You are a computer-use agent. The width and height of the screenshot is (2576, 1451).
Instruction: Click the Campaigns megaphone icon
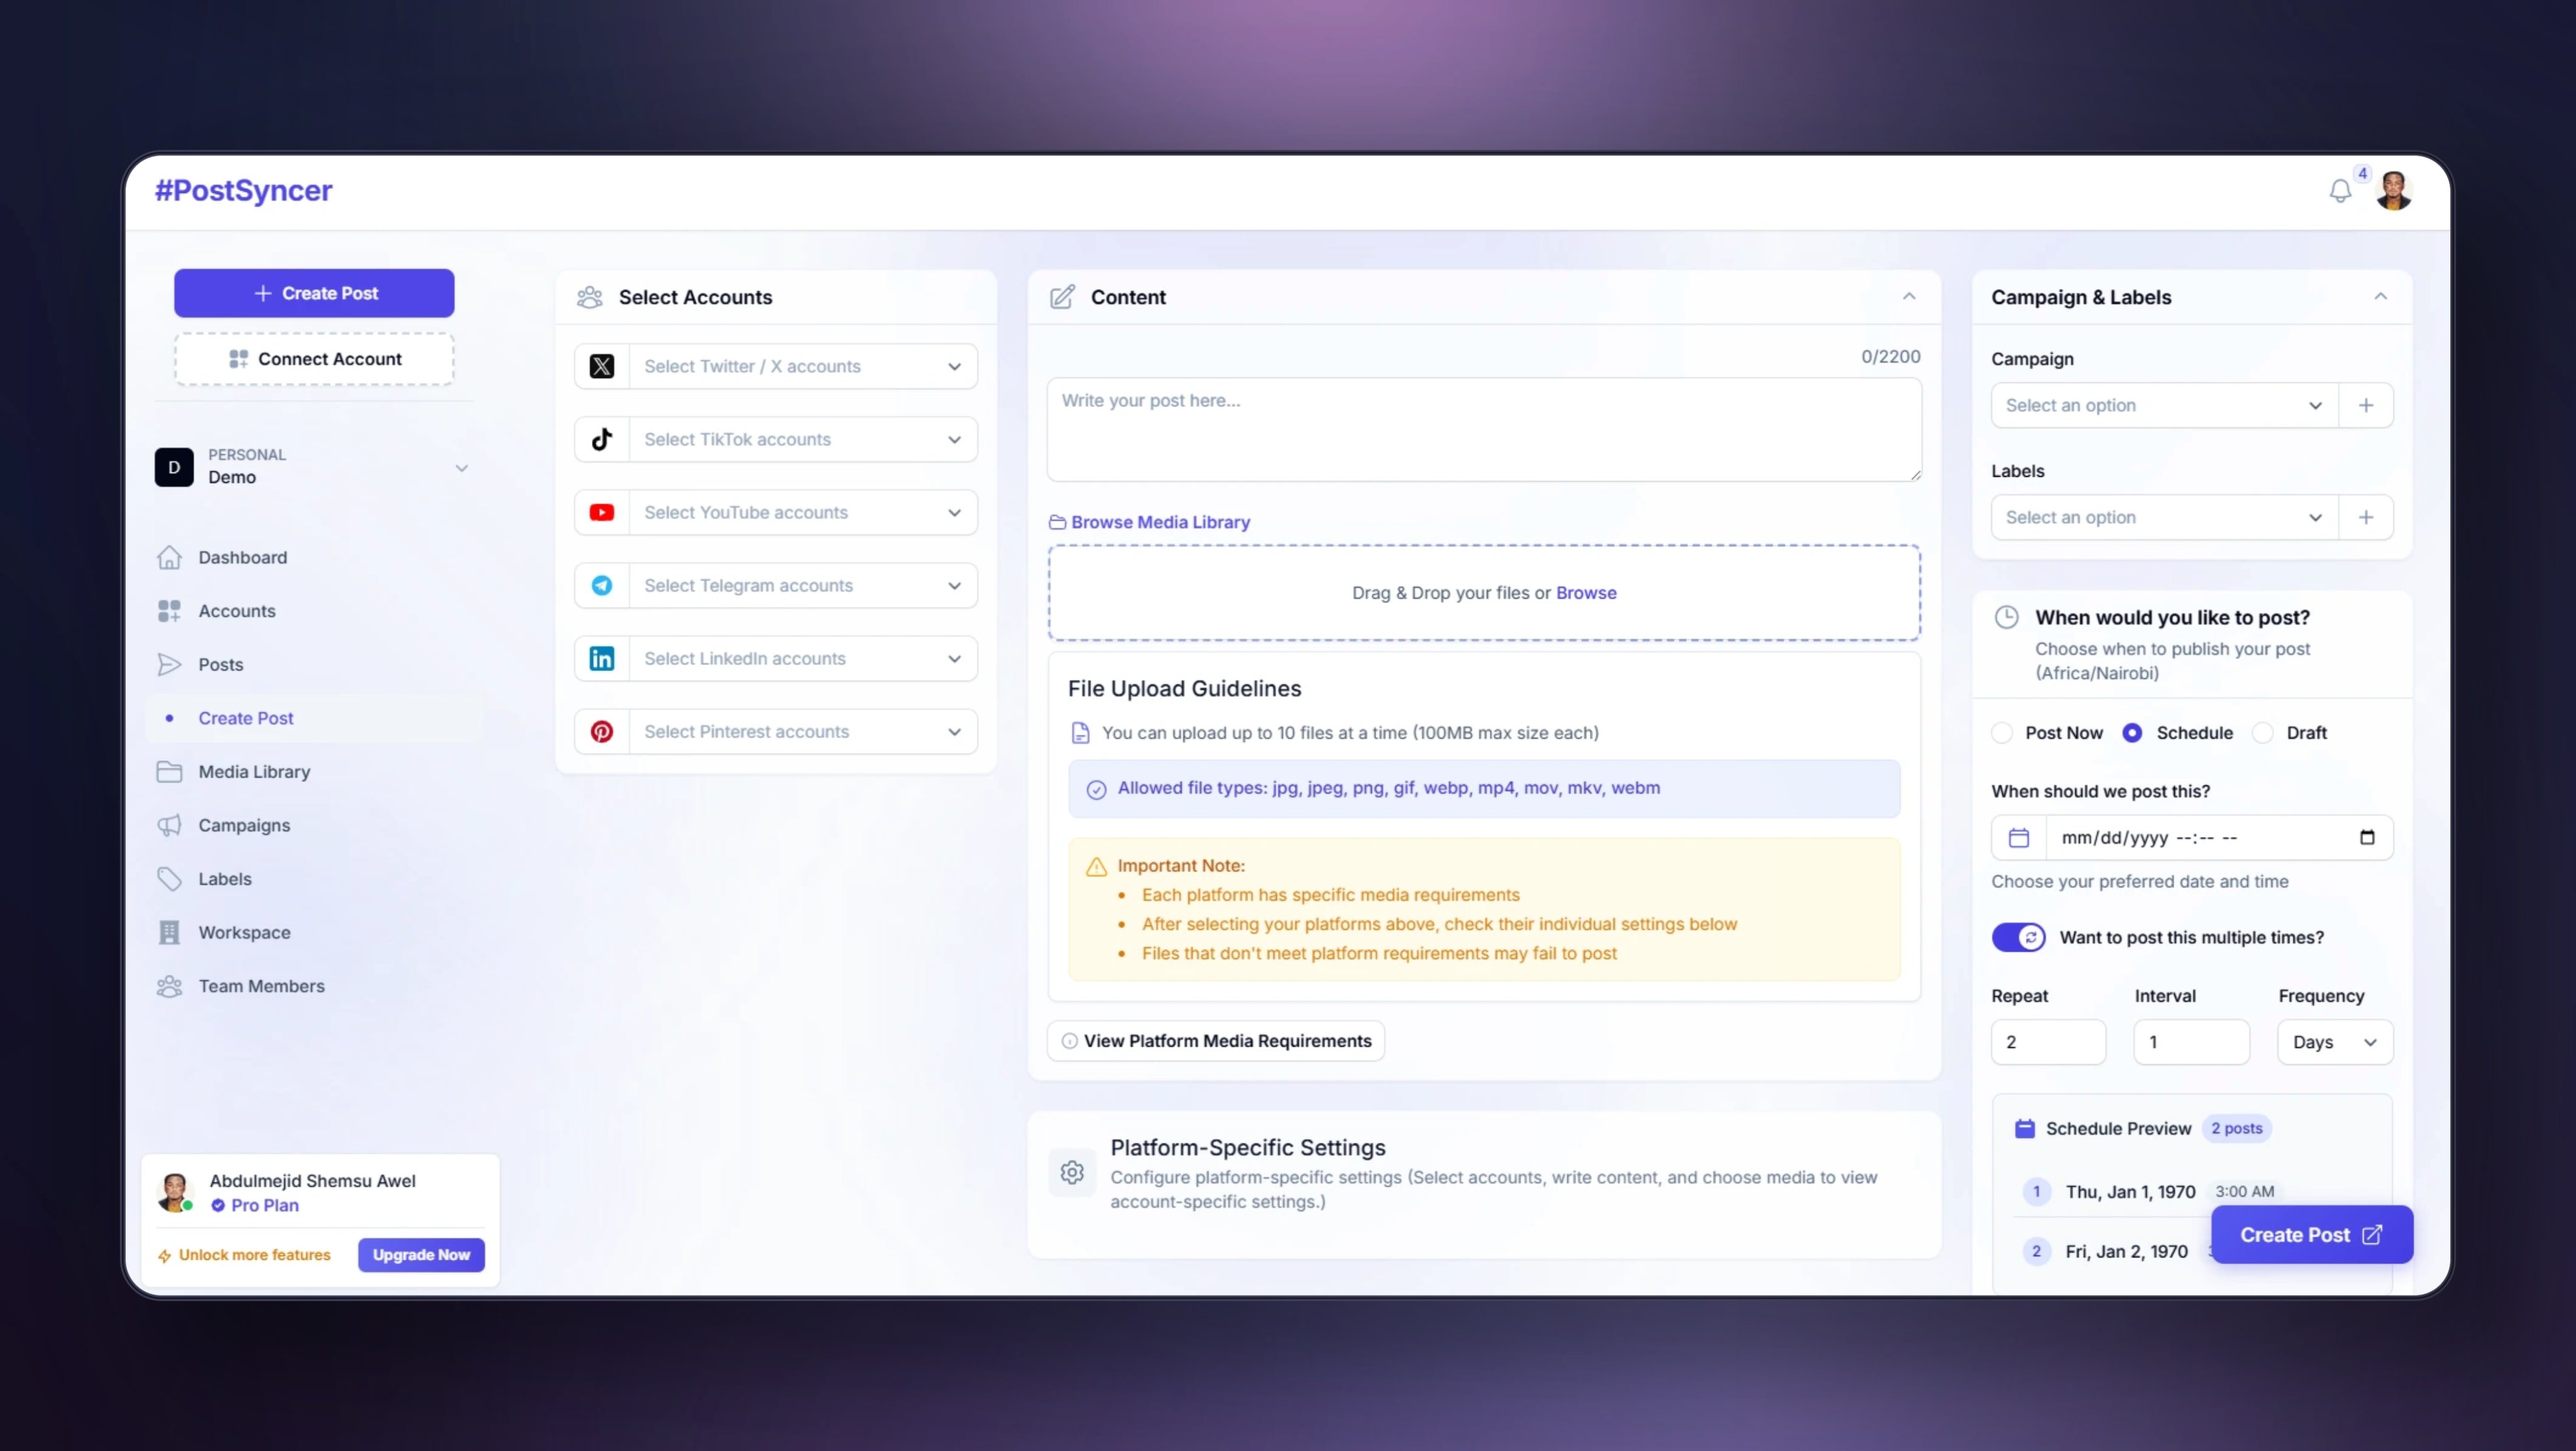click(169, 825)
